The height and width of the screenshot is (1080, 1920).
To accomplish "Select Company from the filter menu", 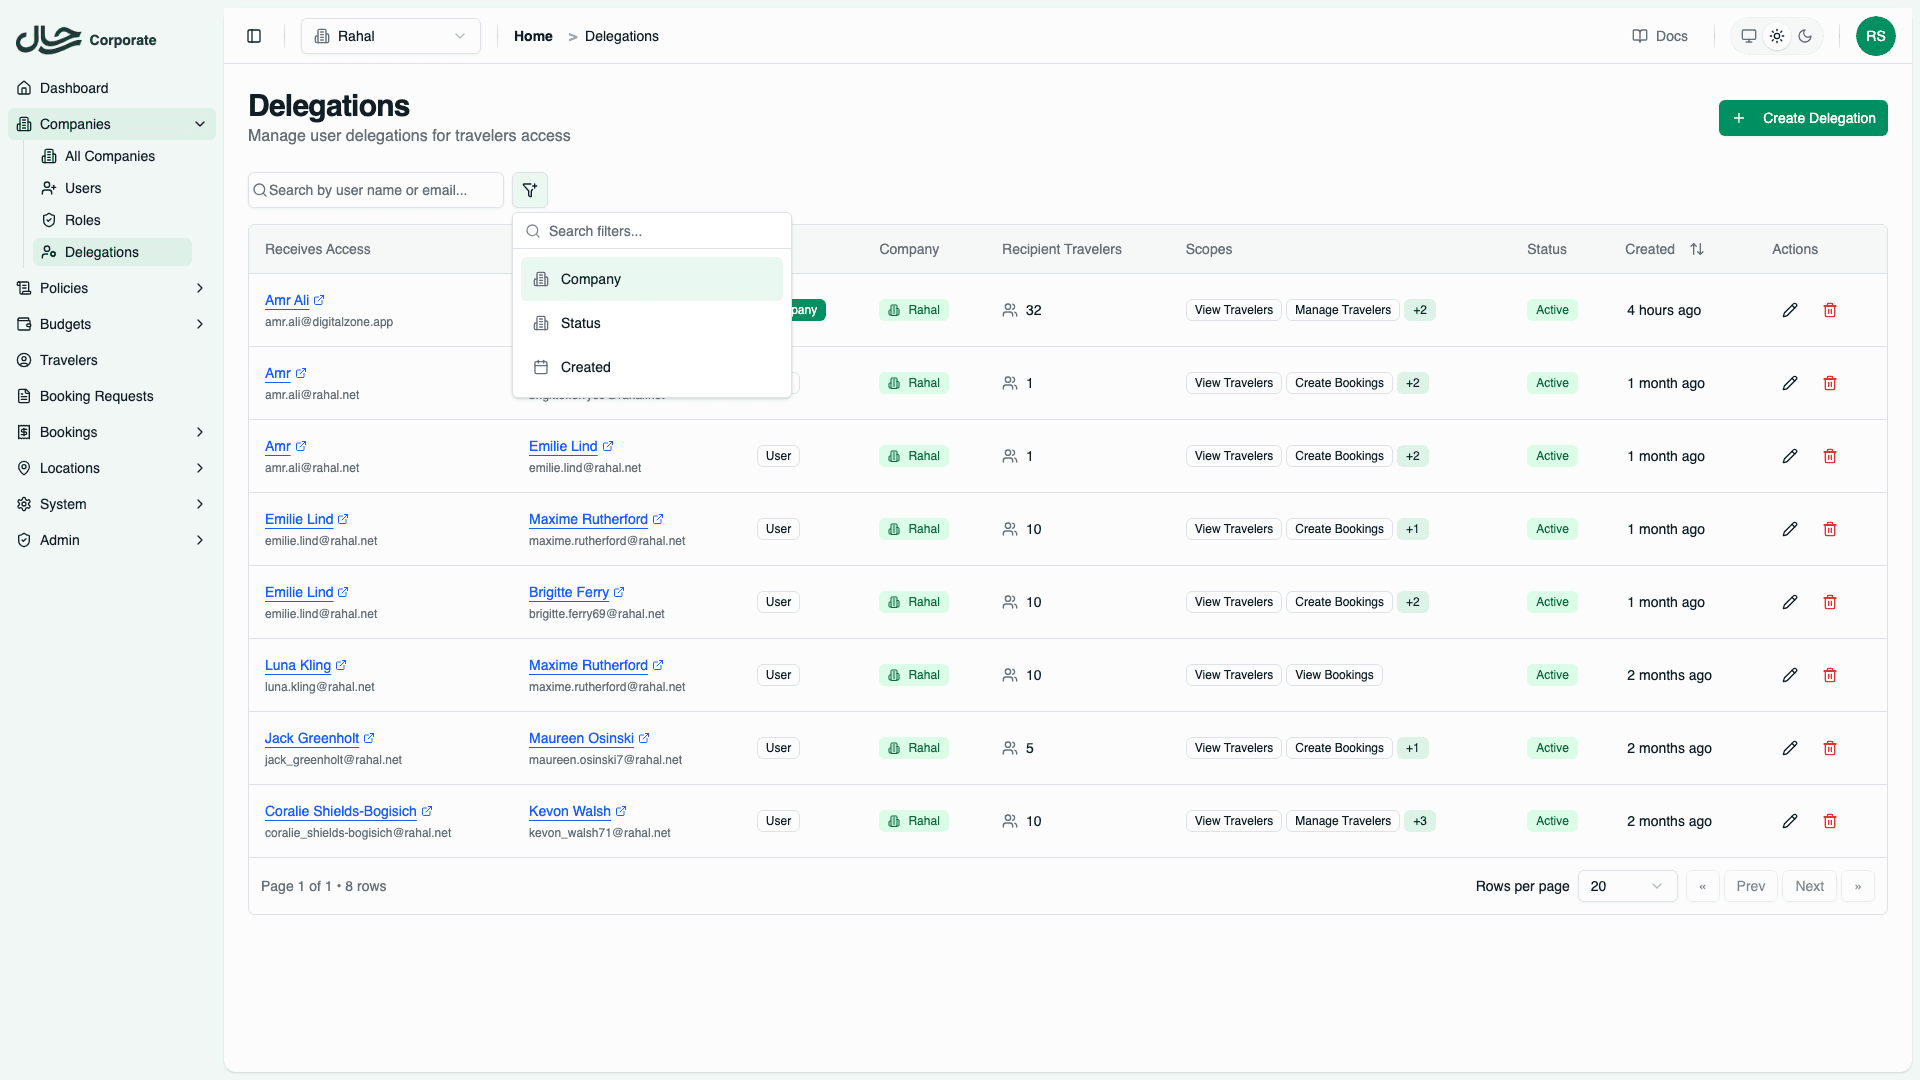I will (x=590, y=279).
